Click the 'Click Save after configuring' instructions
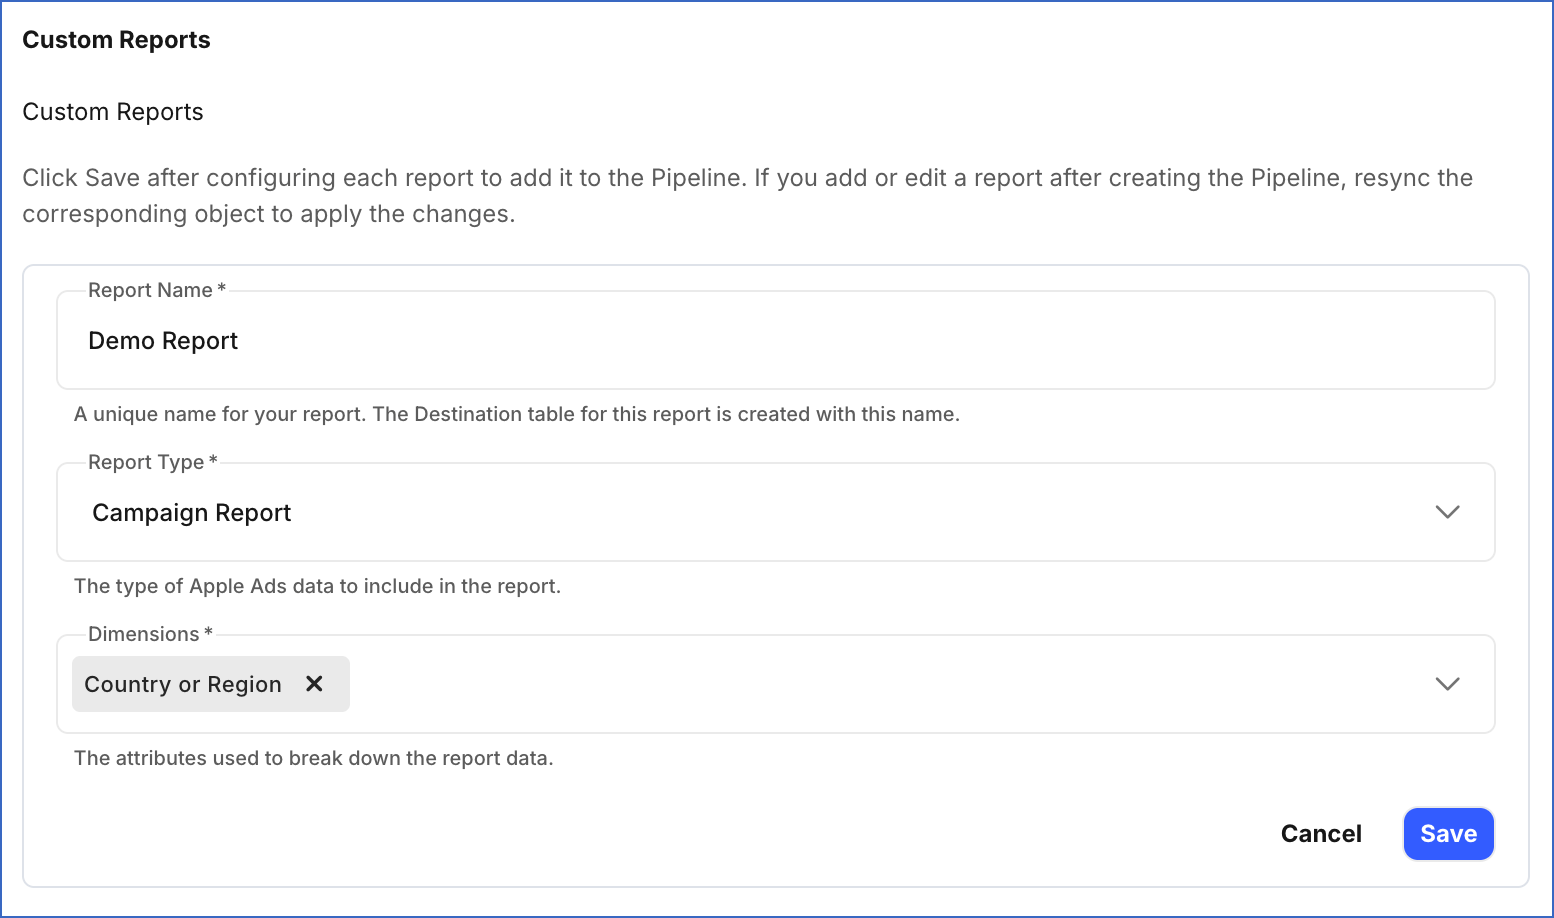Screen dimensions: 1554x918 coord(748,196)
